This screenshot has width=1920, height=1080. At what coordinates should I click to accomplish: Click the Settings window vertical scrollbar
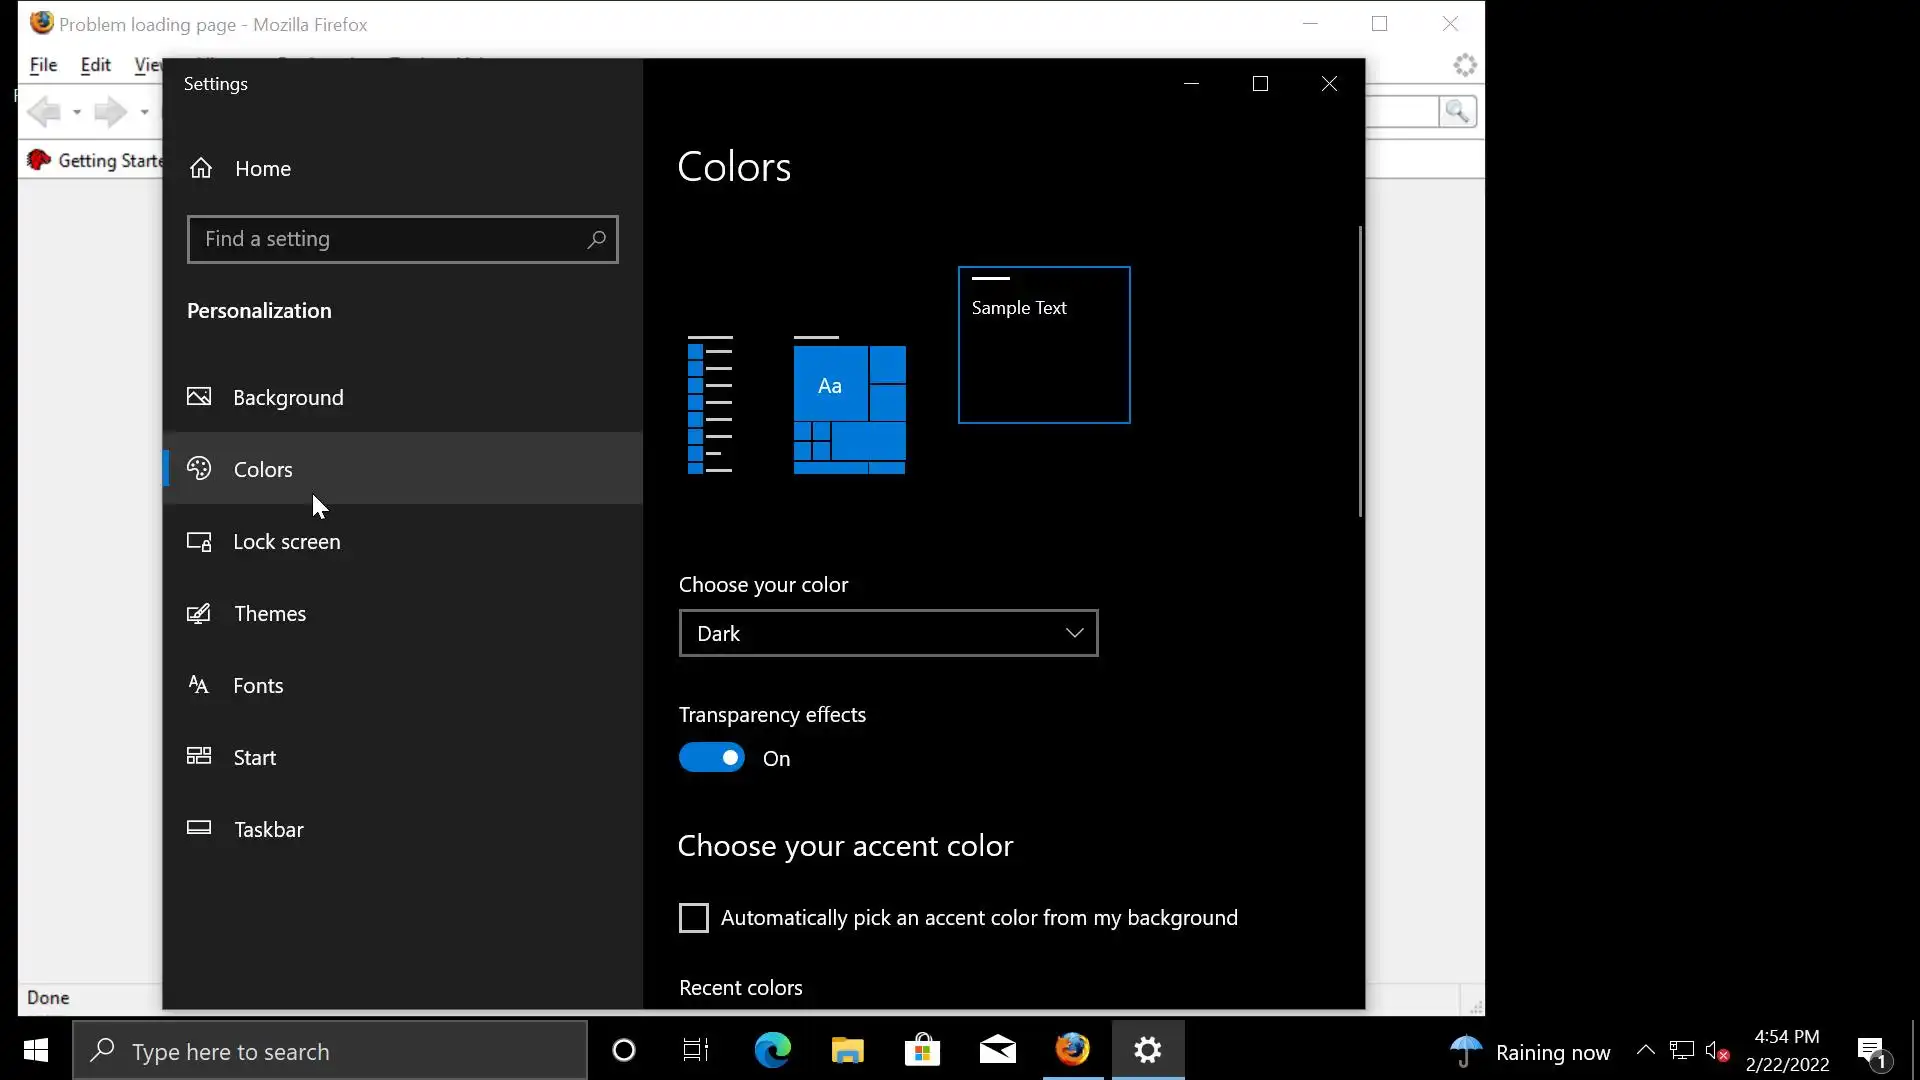coord(1359,371)
